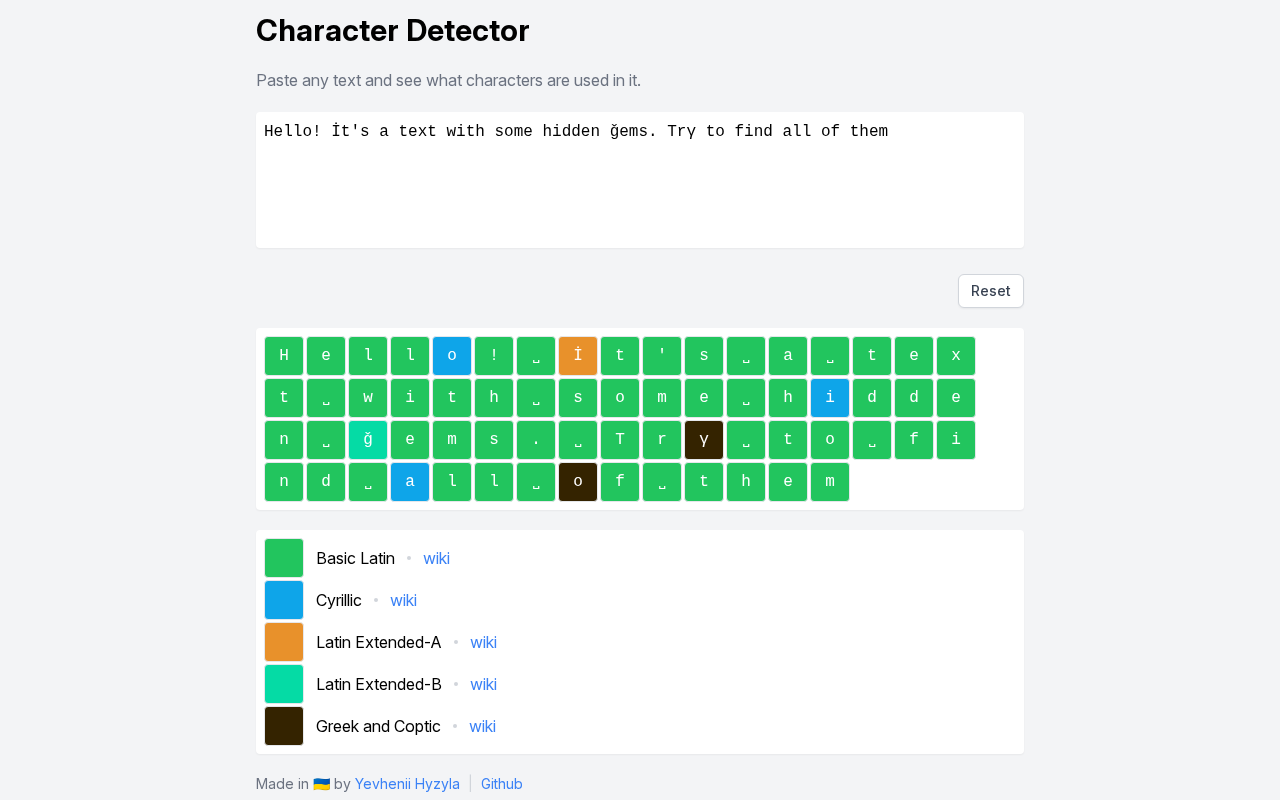
Task: Open the Github link in the footer
Action: pyautogui.click(x=502, y=784)
